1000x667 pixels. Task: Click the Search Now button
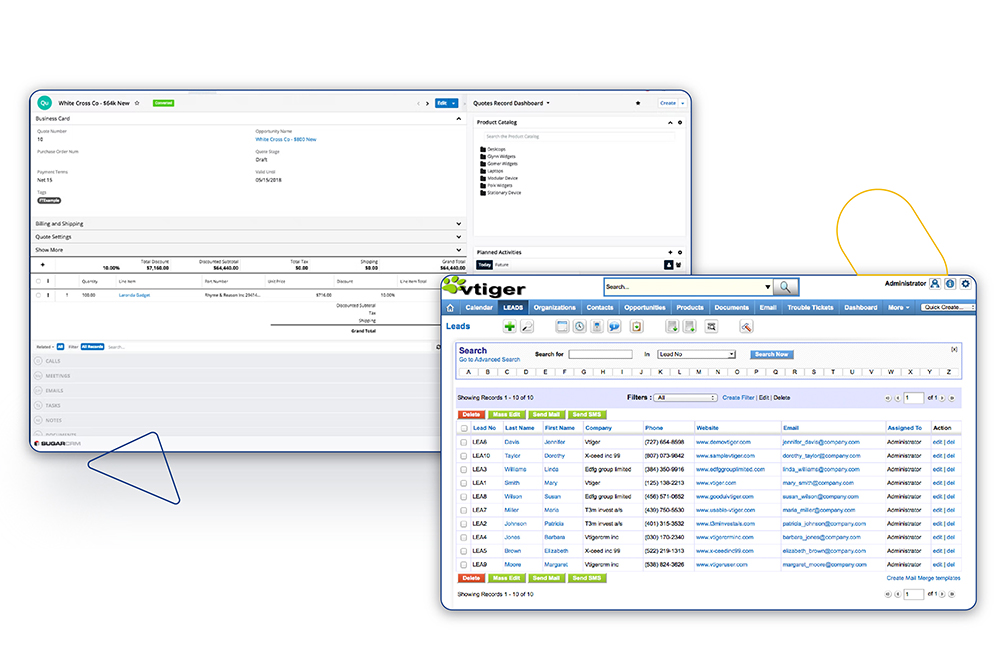click(x=772, y=355)
